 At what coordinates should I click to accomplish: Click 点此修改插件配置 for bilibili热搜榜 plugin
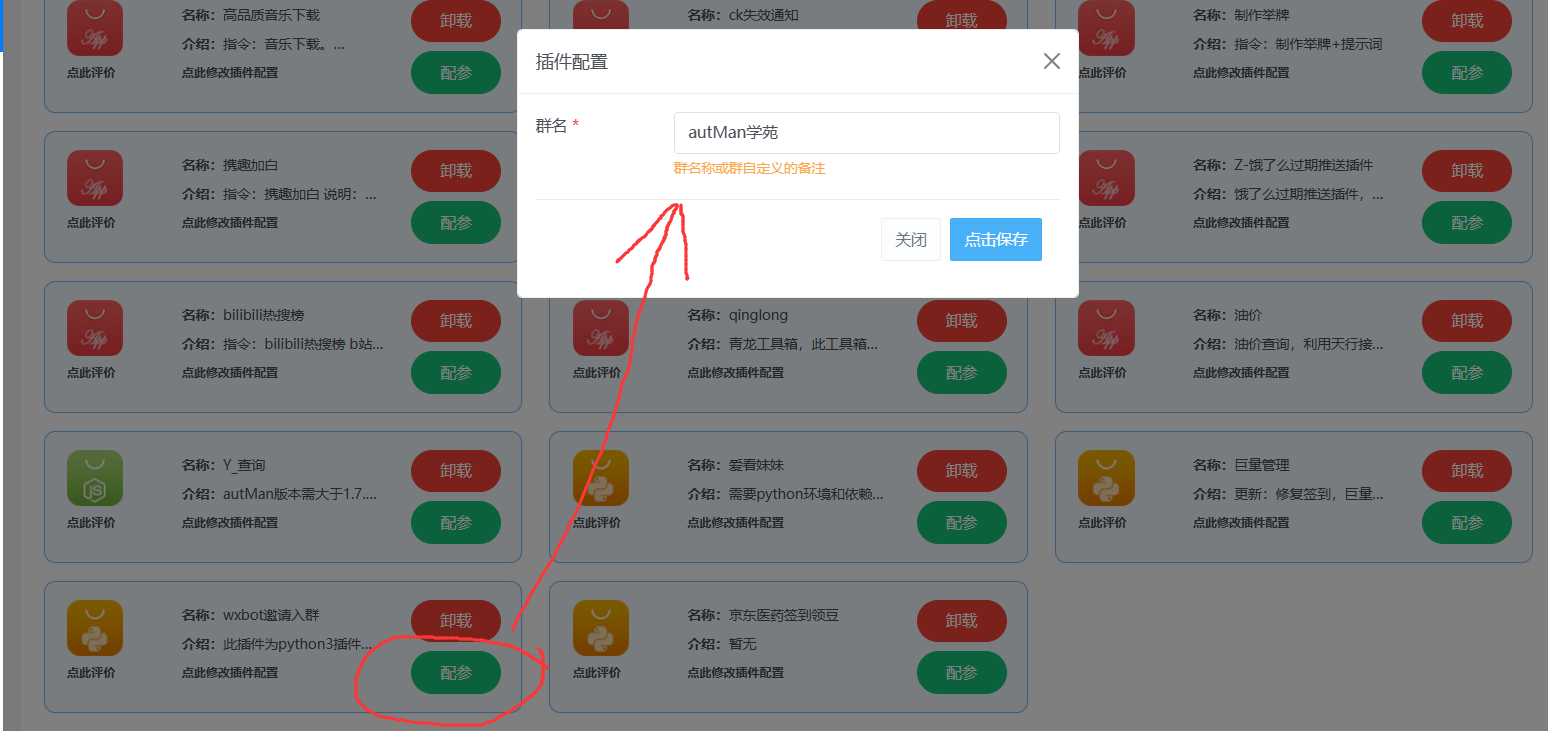point(230,372)
